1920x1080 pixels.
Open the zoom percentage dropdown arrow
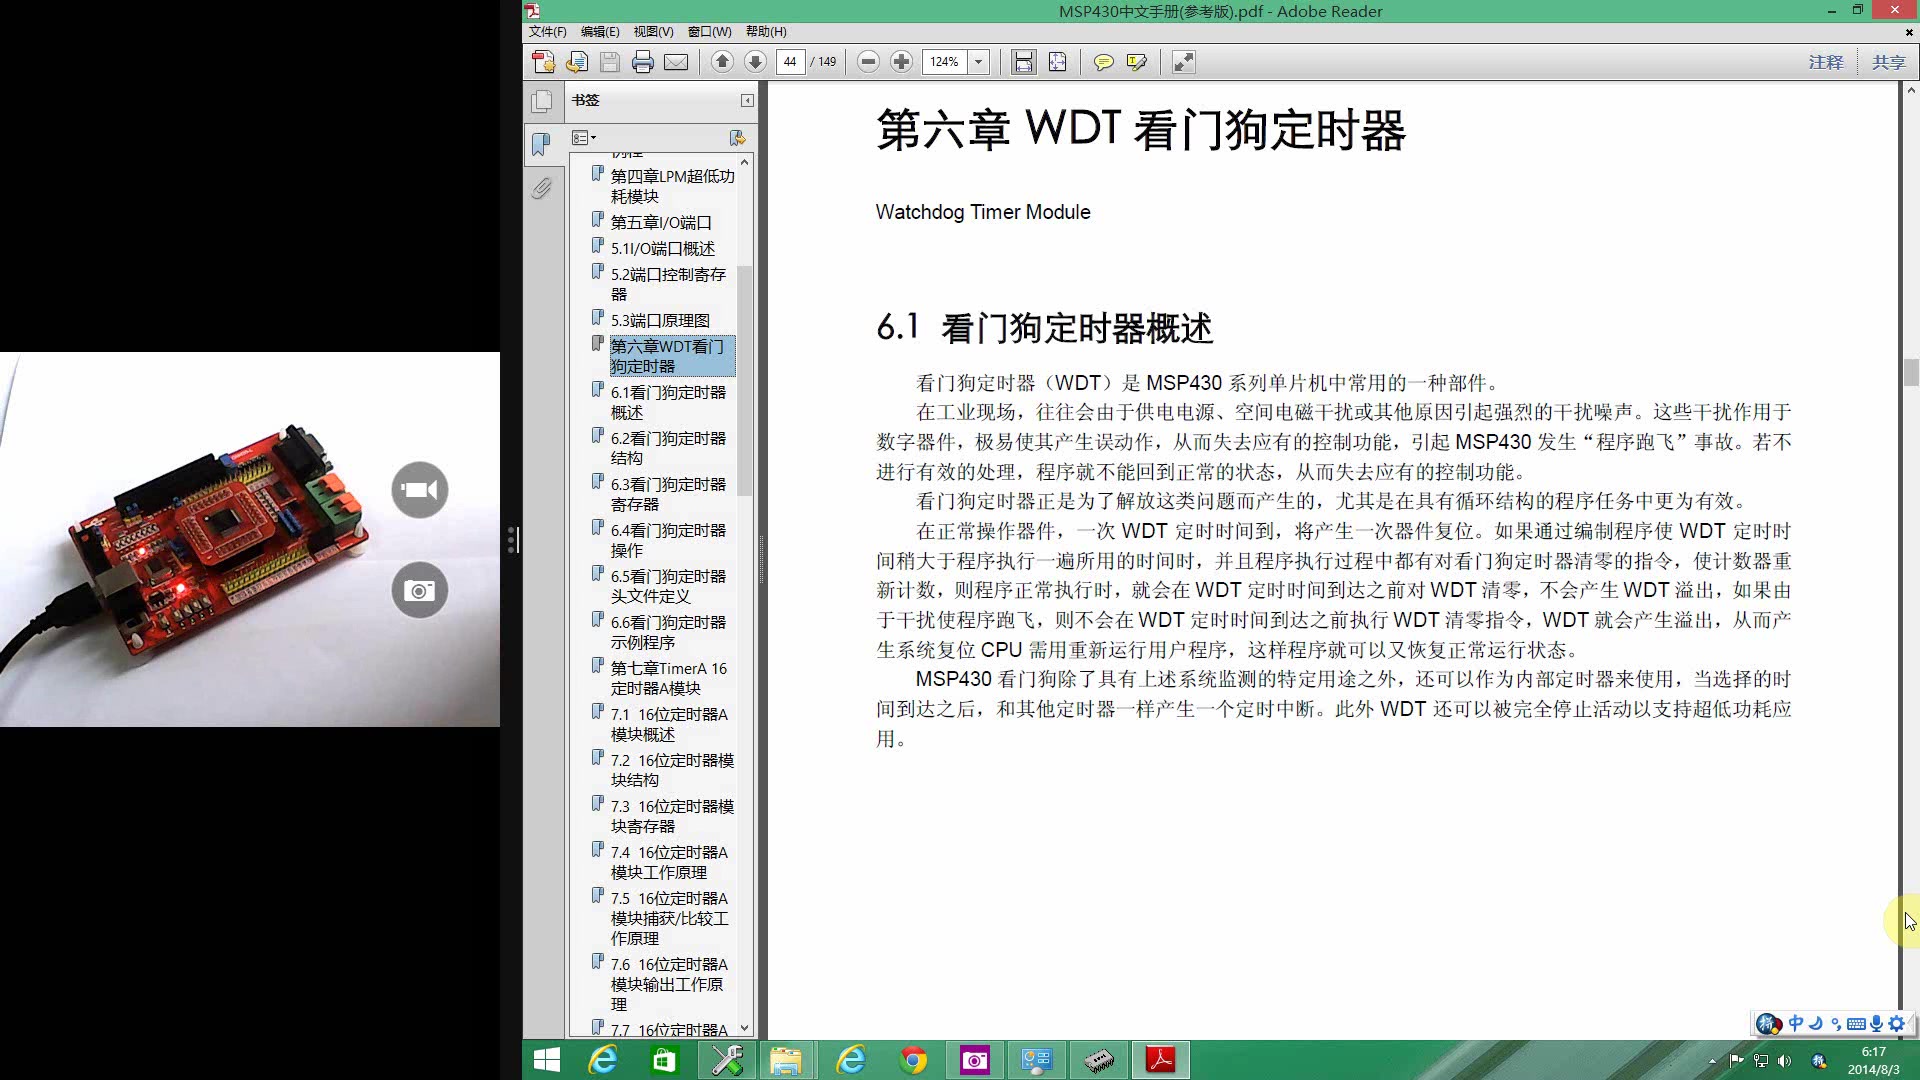tap(979, 62)
